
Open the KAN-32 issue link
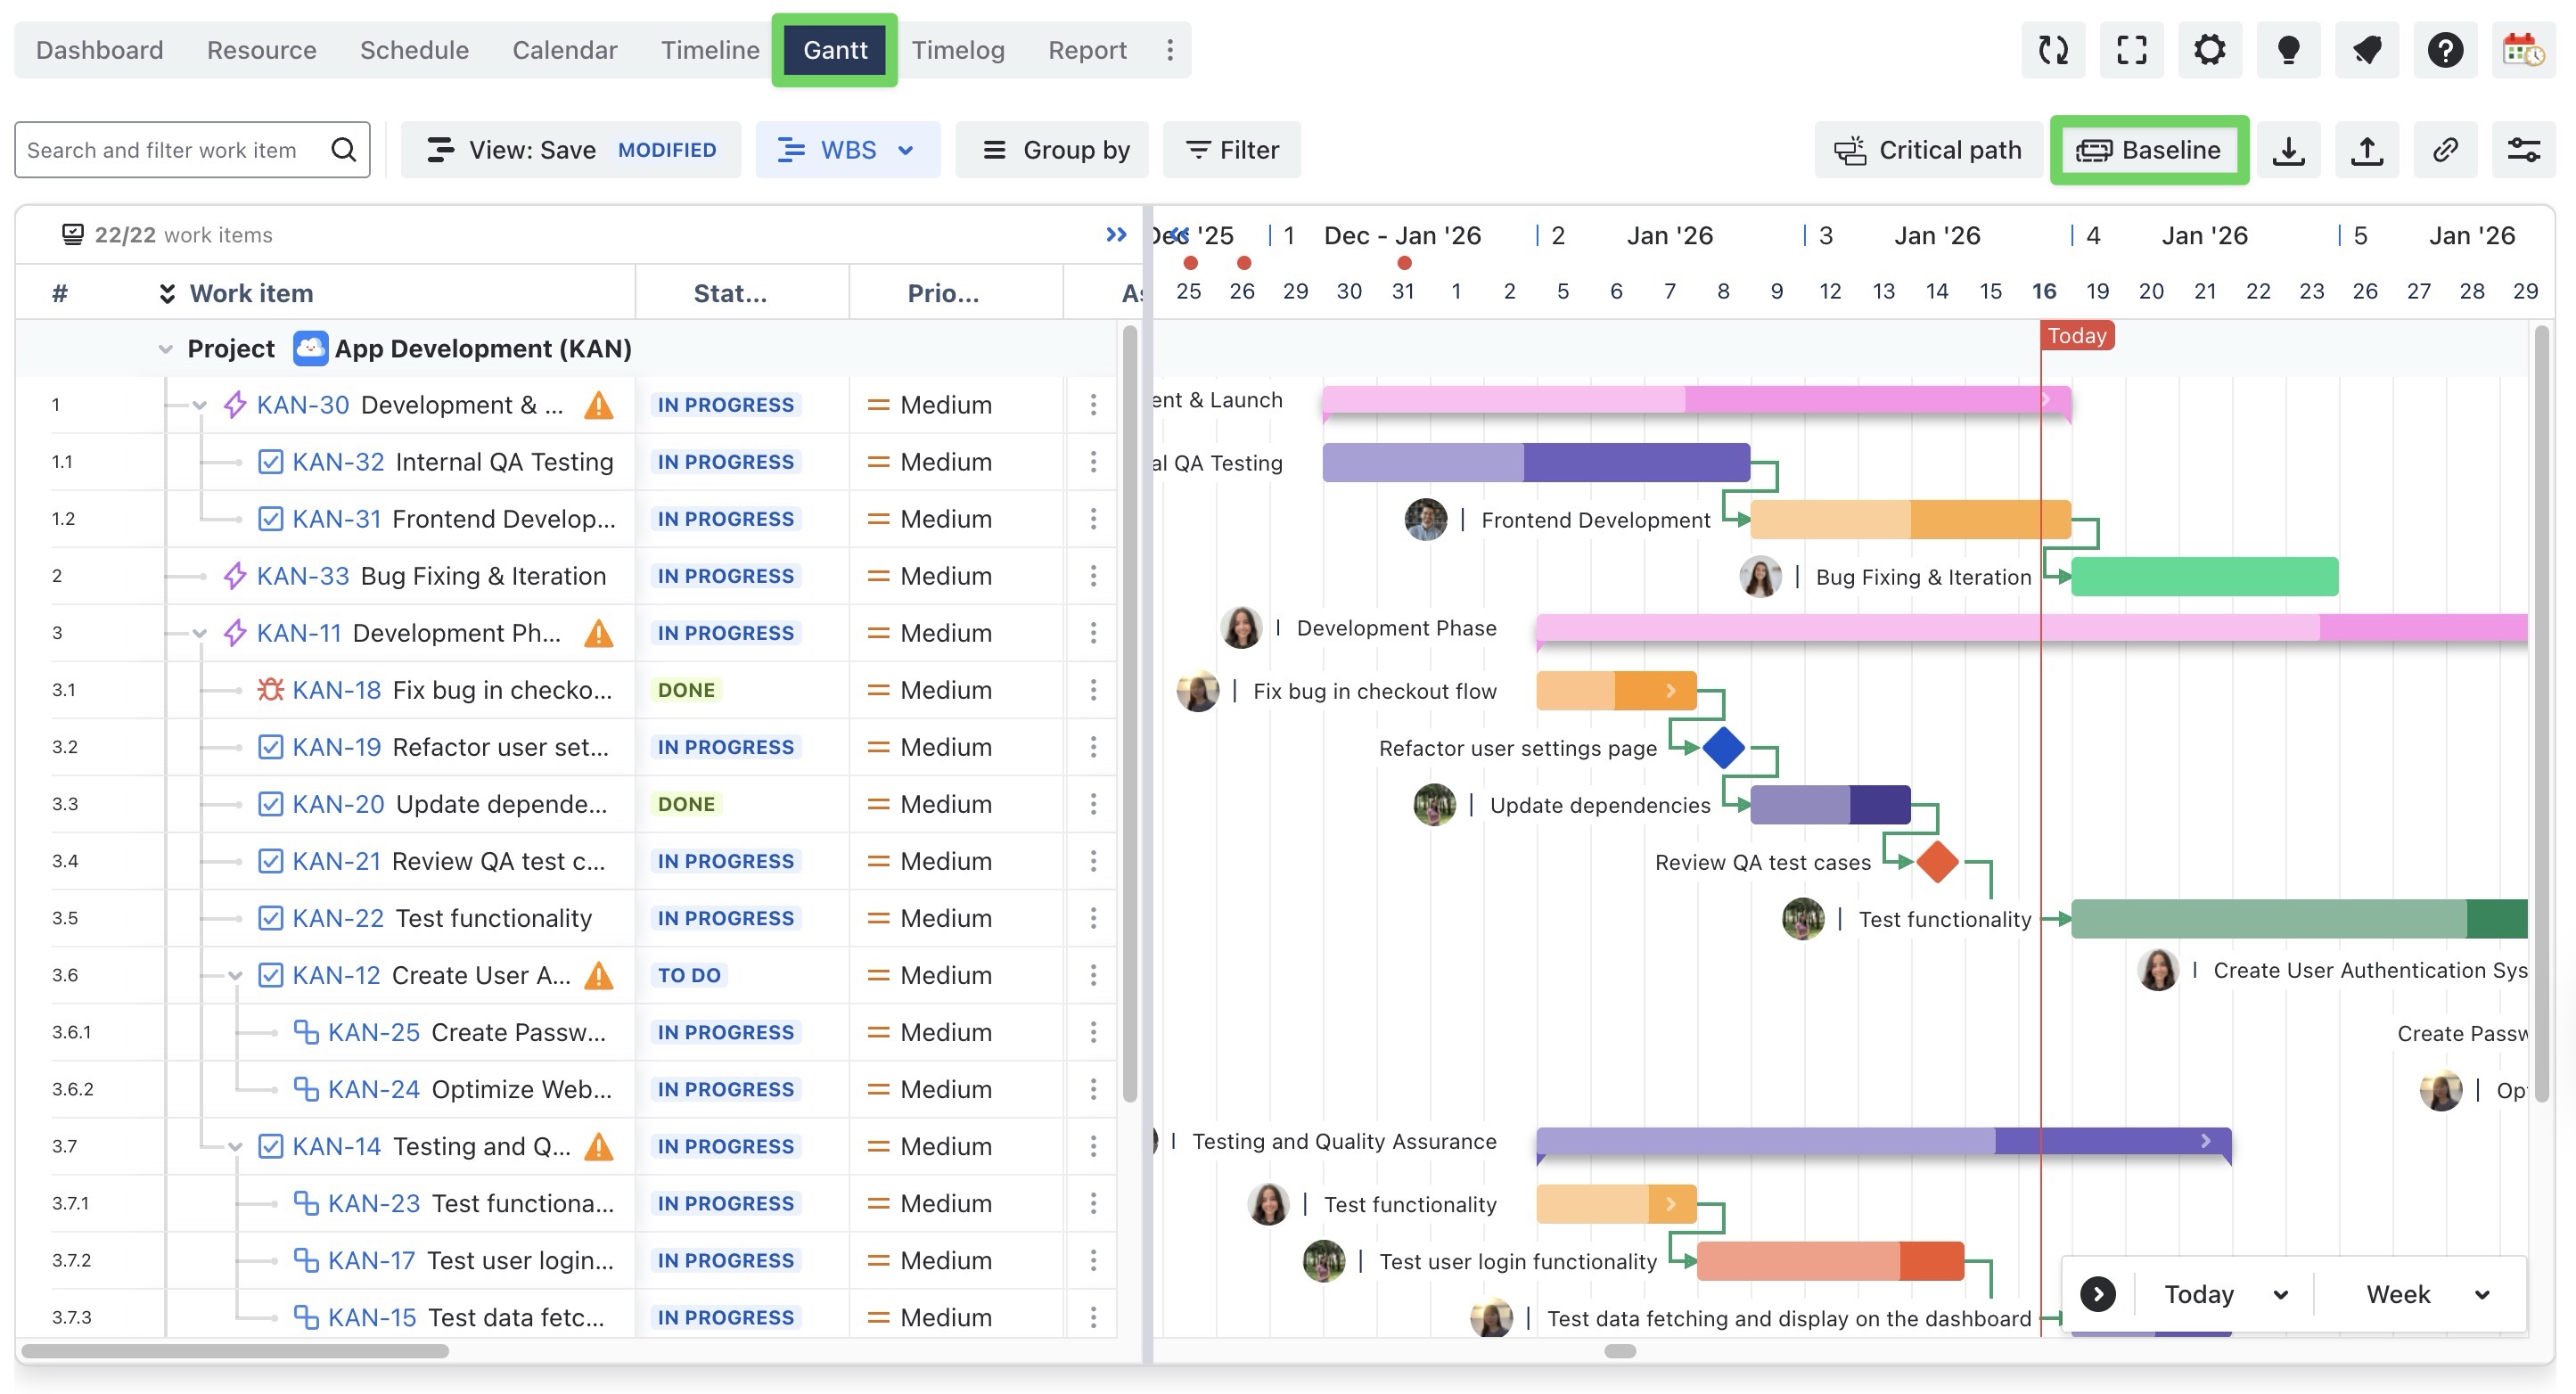tap(338, 462)
